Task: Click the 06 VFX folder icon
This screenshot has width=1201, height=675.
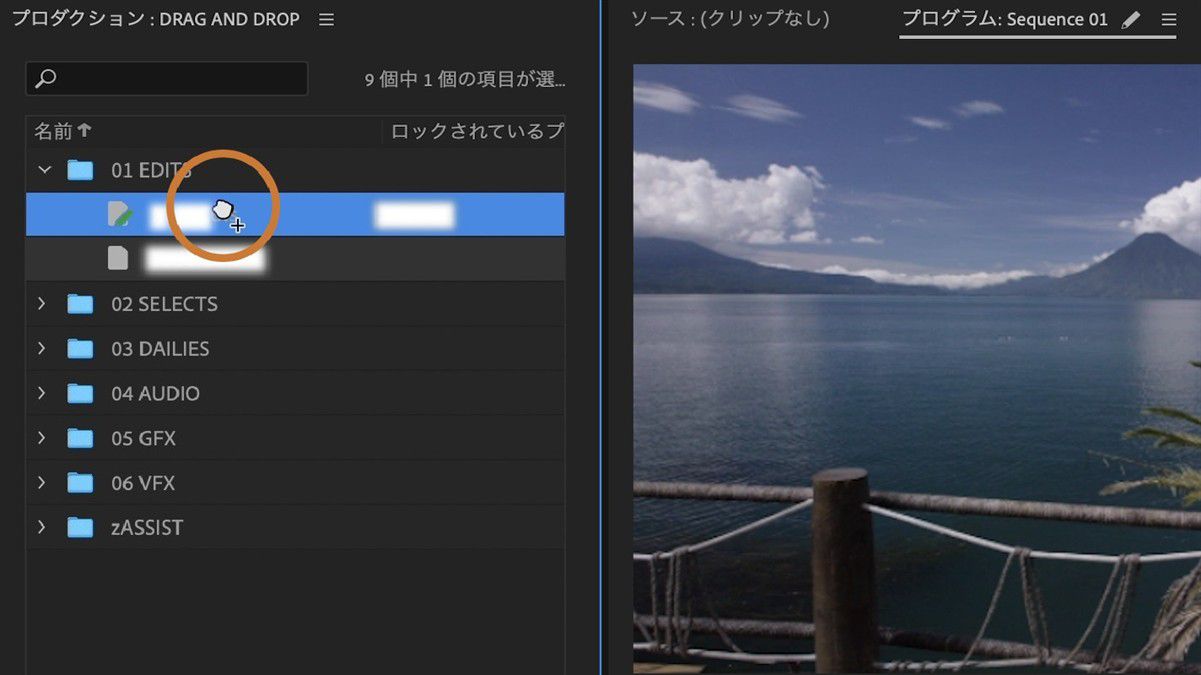Action: (x=80, y=483)
